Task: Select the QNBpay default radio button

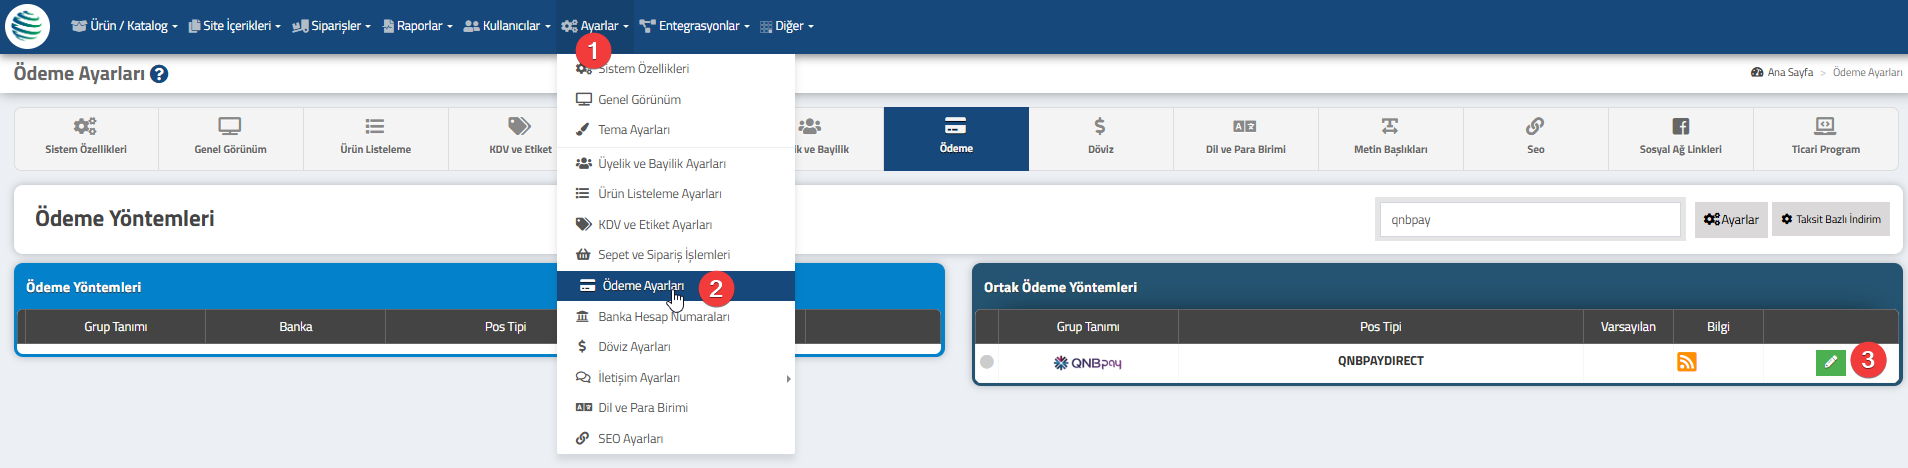Action: [987, 362]
